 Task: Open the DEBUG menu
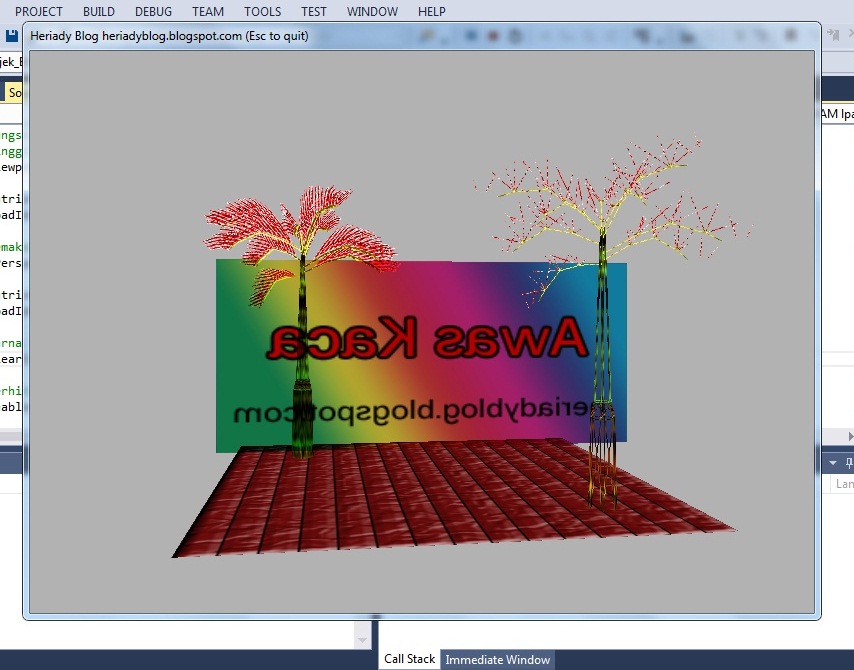click(153, 11)
